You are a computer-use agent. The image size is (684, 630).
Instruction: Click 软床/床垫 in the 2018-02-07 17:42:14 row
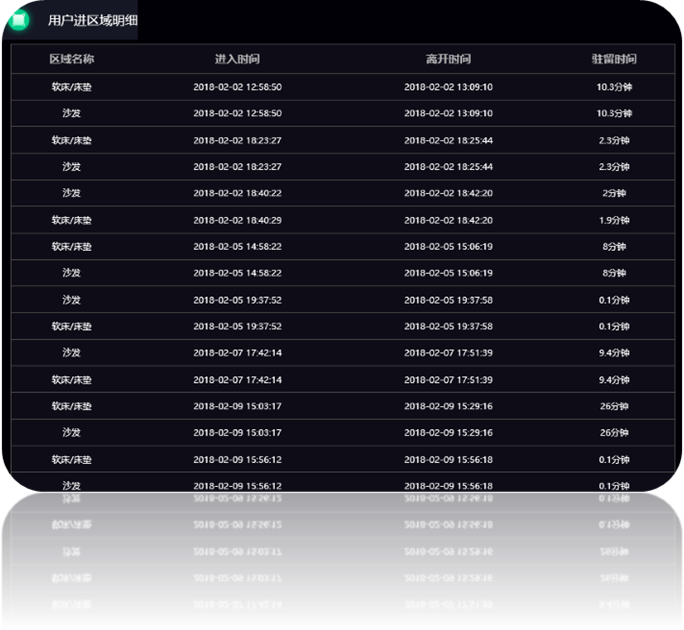coord(72,380)
